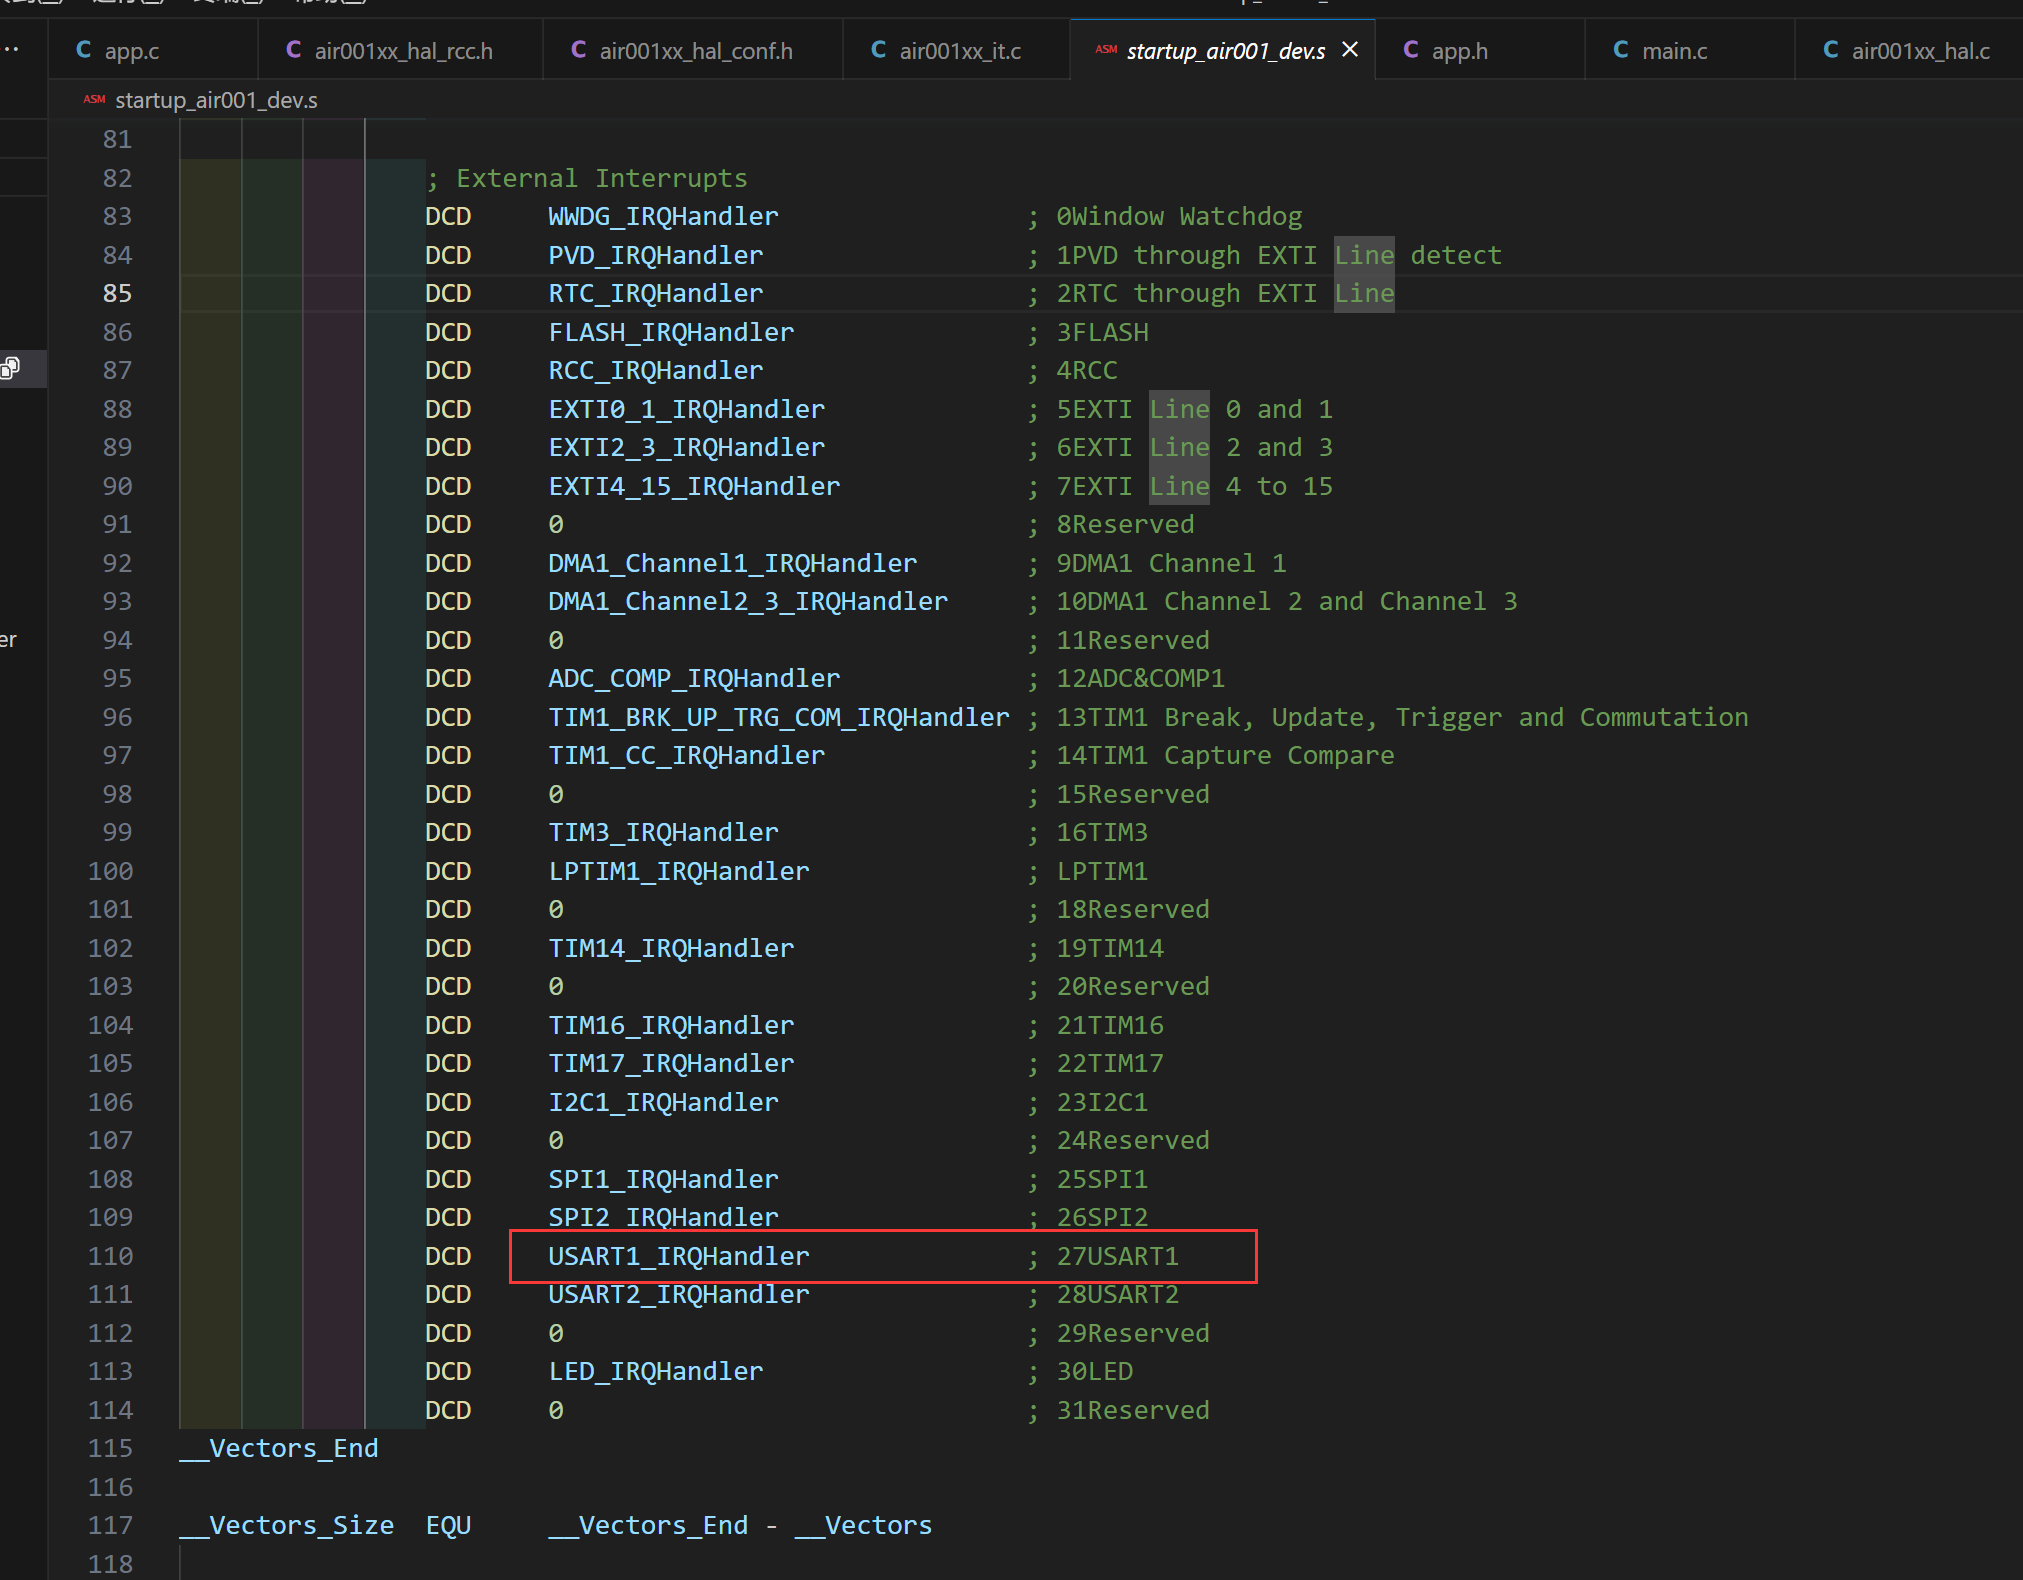This screenshot has height=1580, width=2023.
Task: Click TIM14_IRQHandler symbol
Action: pyautogui.click(x=671, y=949)
